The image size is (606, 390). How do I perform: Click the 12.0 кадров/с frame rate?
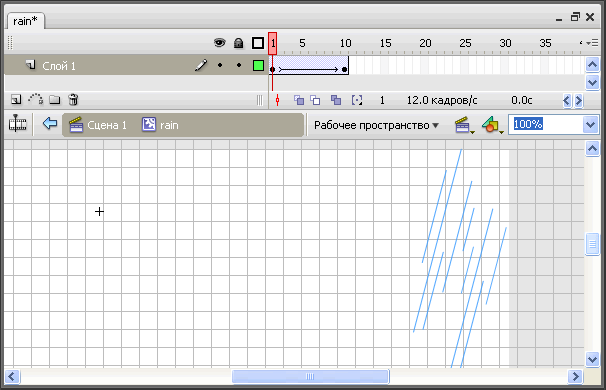click(442, 100)
